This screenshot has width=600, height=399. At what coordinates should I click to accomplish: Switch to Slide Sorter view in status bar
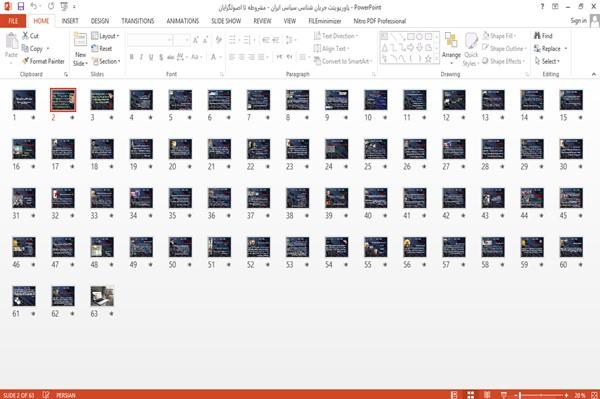coord(470,395)
